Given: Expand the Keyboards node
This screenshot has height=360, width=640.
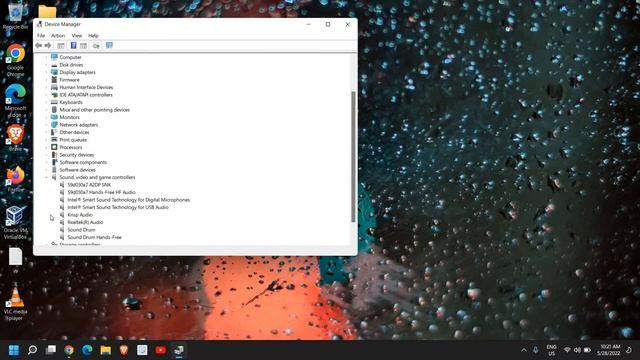Looking at the screenshot, I should pos(47,102).
